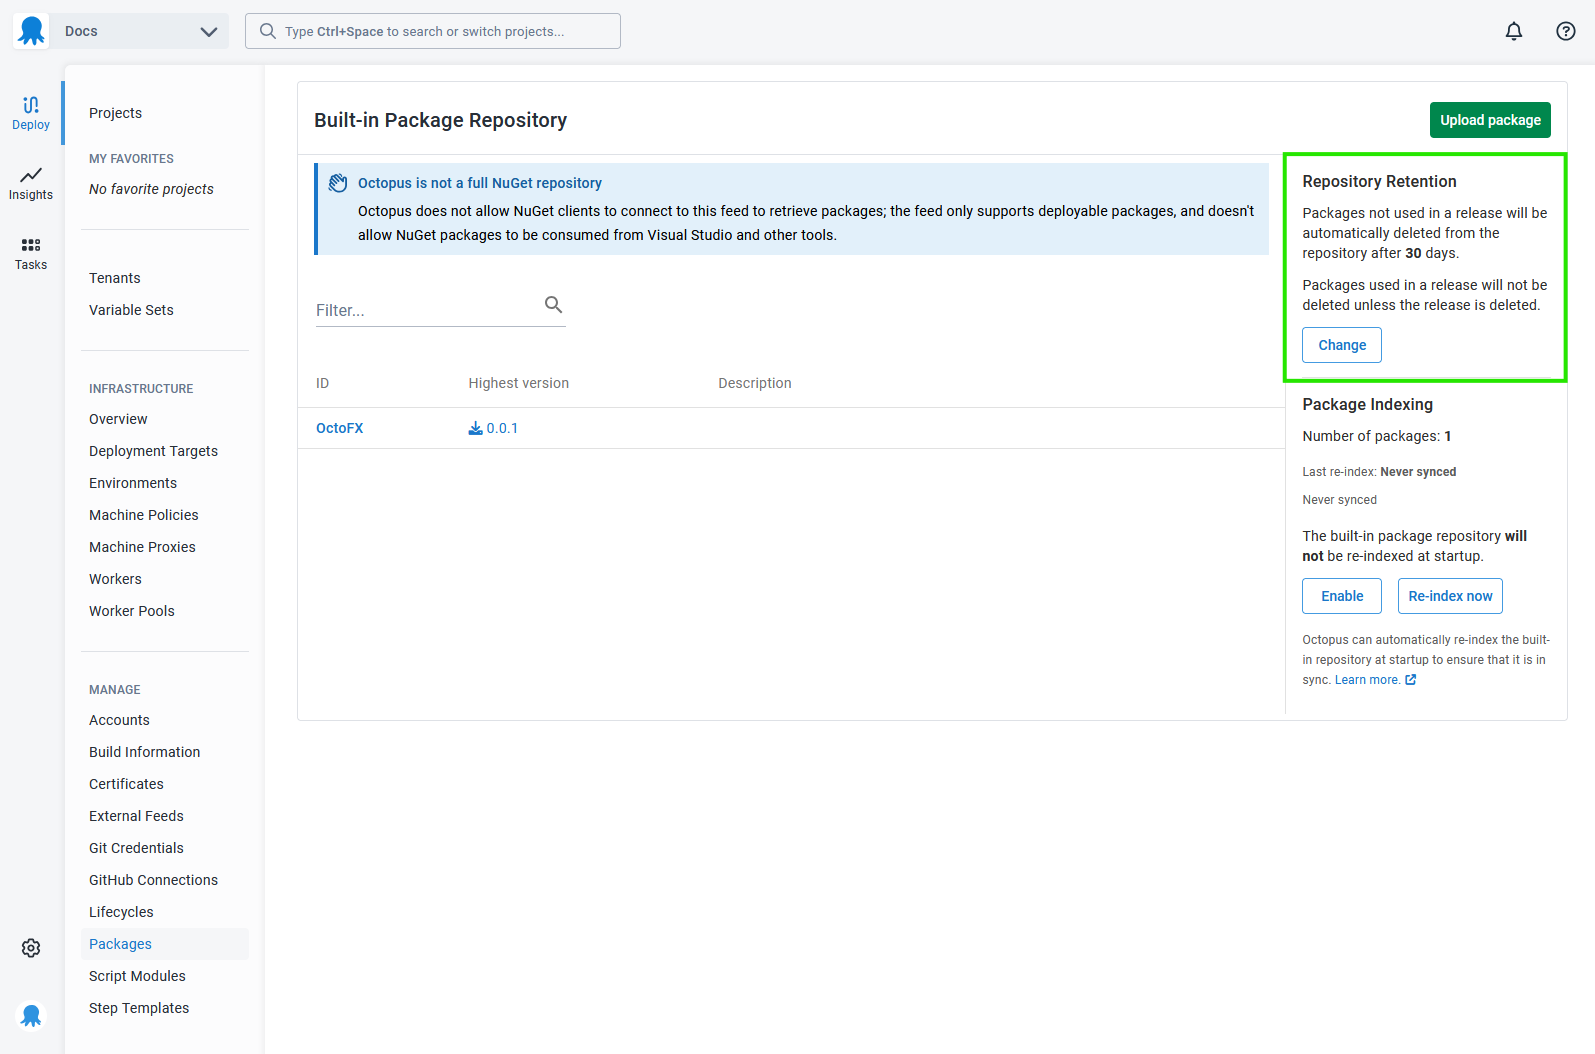Click 'Number of packages: 1' text
Viewport: 1595px width, 1054px height.
tap(1376, 436)
